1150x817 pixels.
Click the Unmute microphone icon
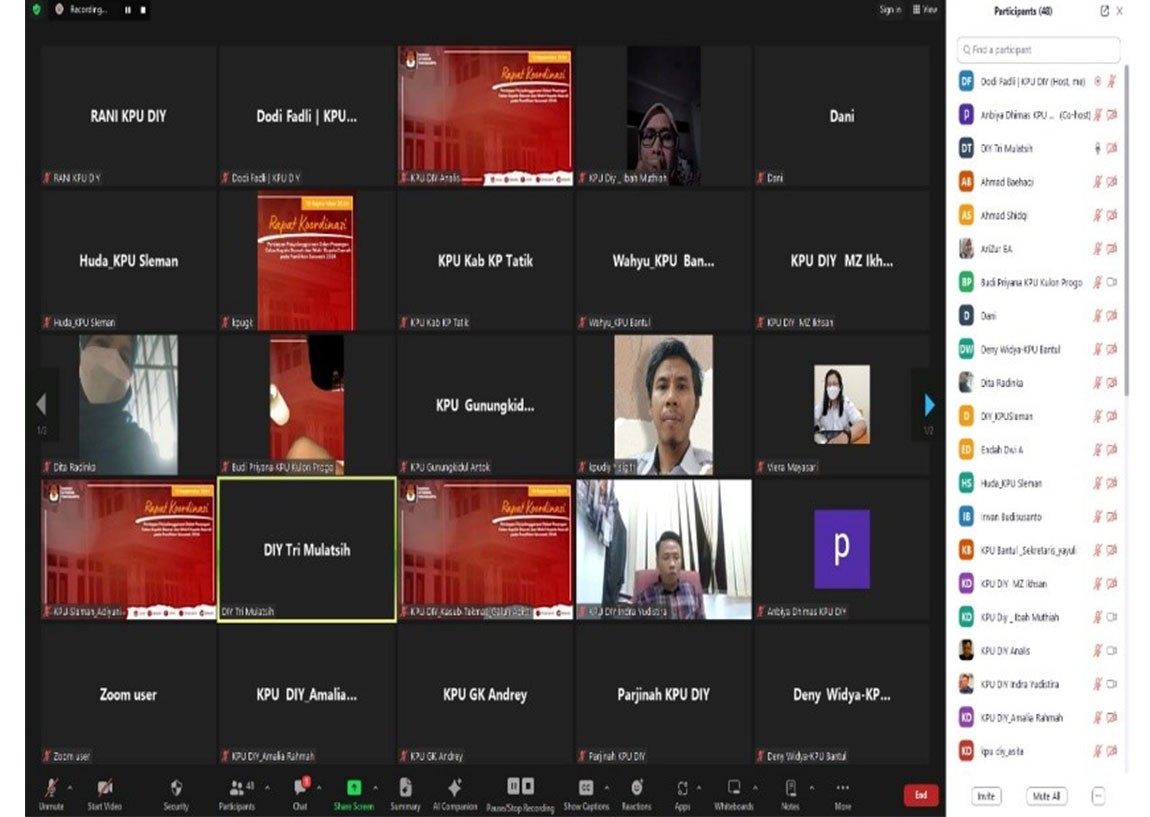pyautogui.click(x=51, y=788)
